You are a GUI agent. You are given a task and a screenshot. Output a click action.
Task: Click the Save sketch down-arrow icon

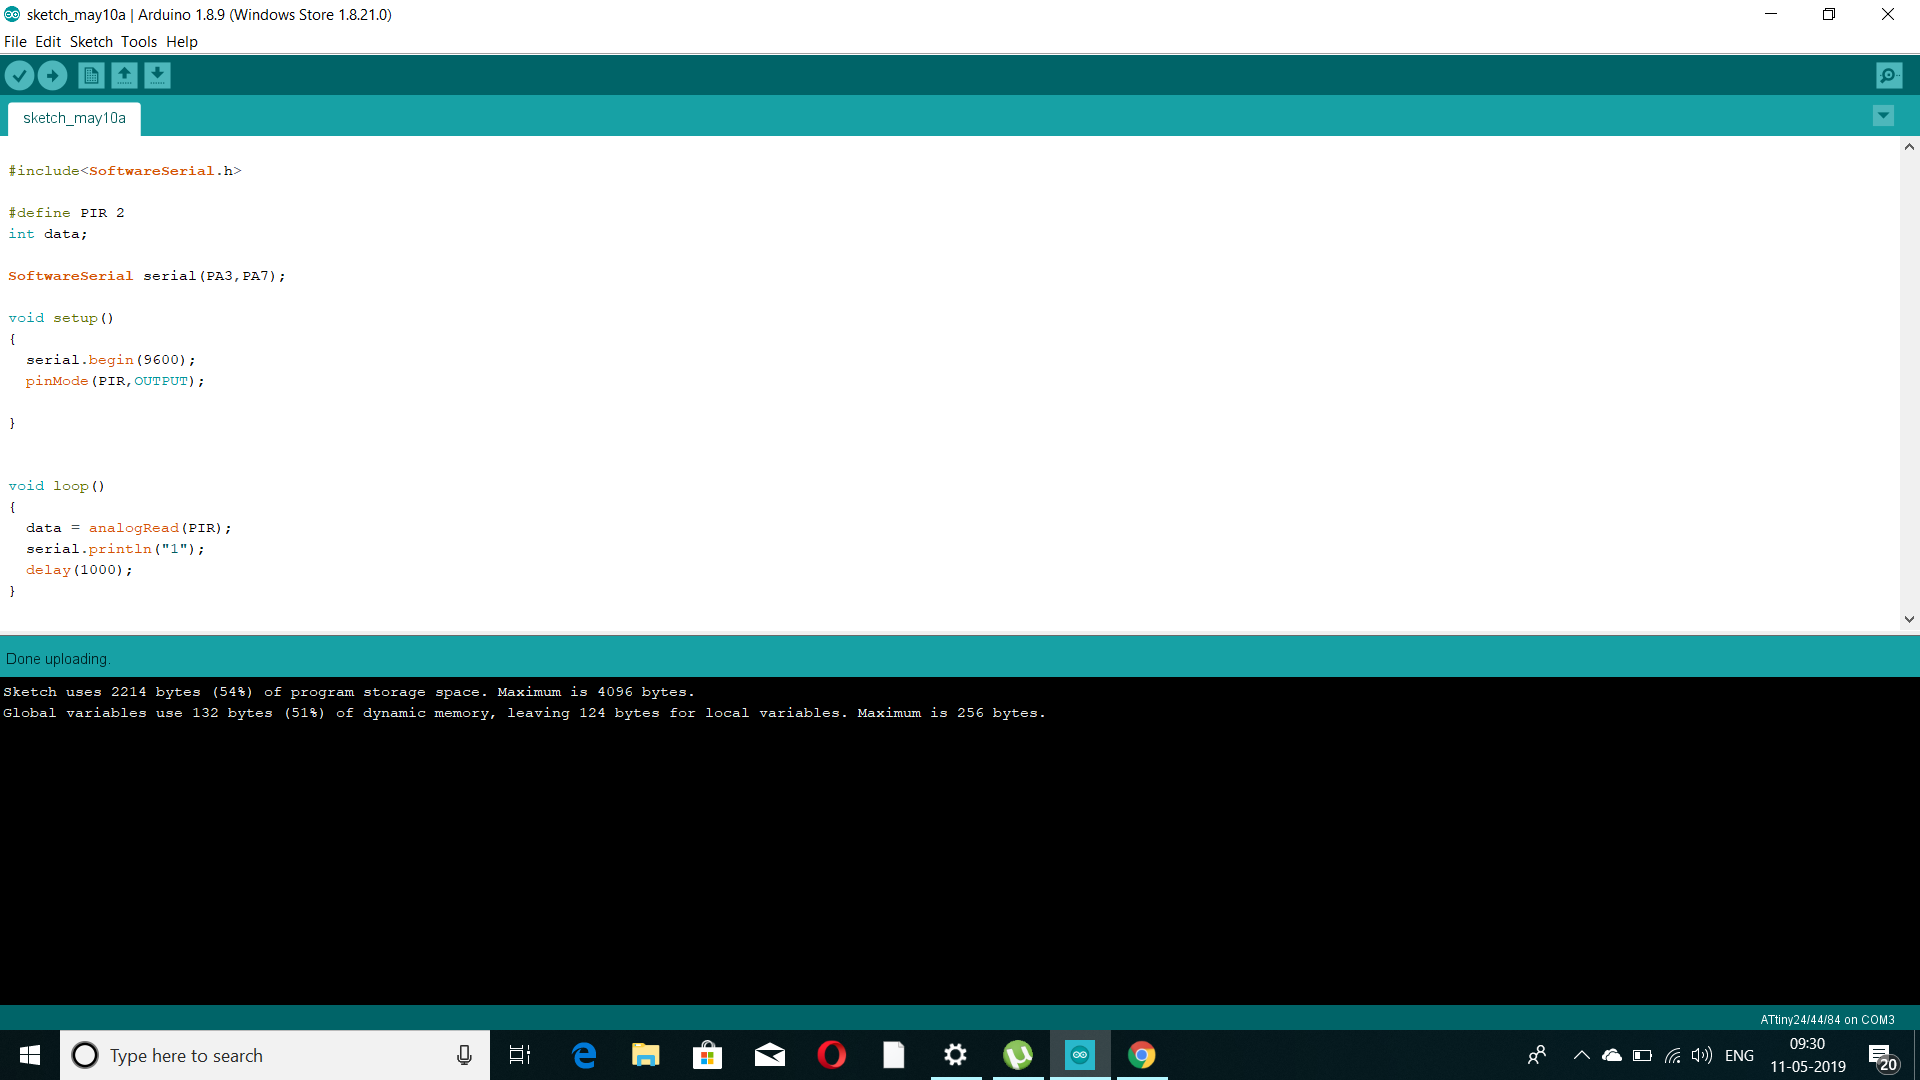[x=157, y=75]
